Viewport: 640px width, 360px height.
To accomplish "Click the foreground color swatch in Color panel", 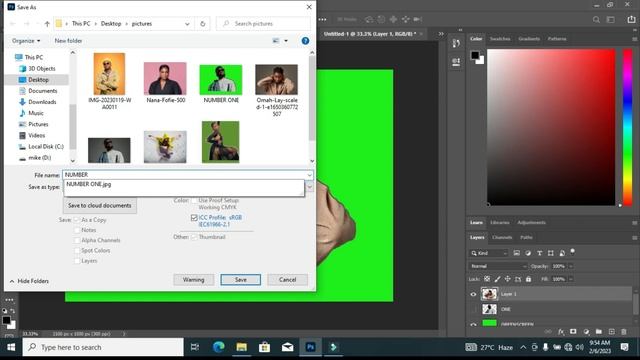I will [475, 55].
